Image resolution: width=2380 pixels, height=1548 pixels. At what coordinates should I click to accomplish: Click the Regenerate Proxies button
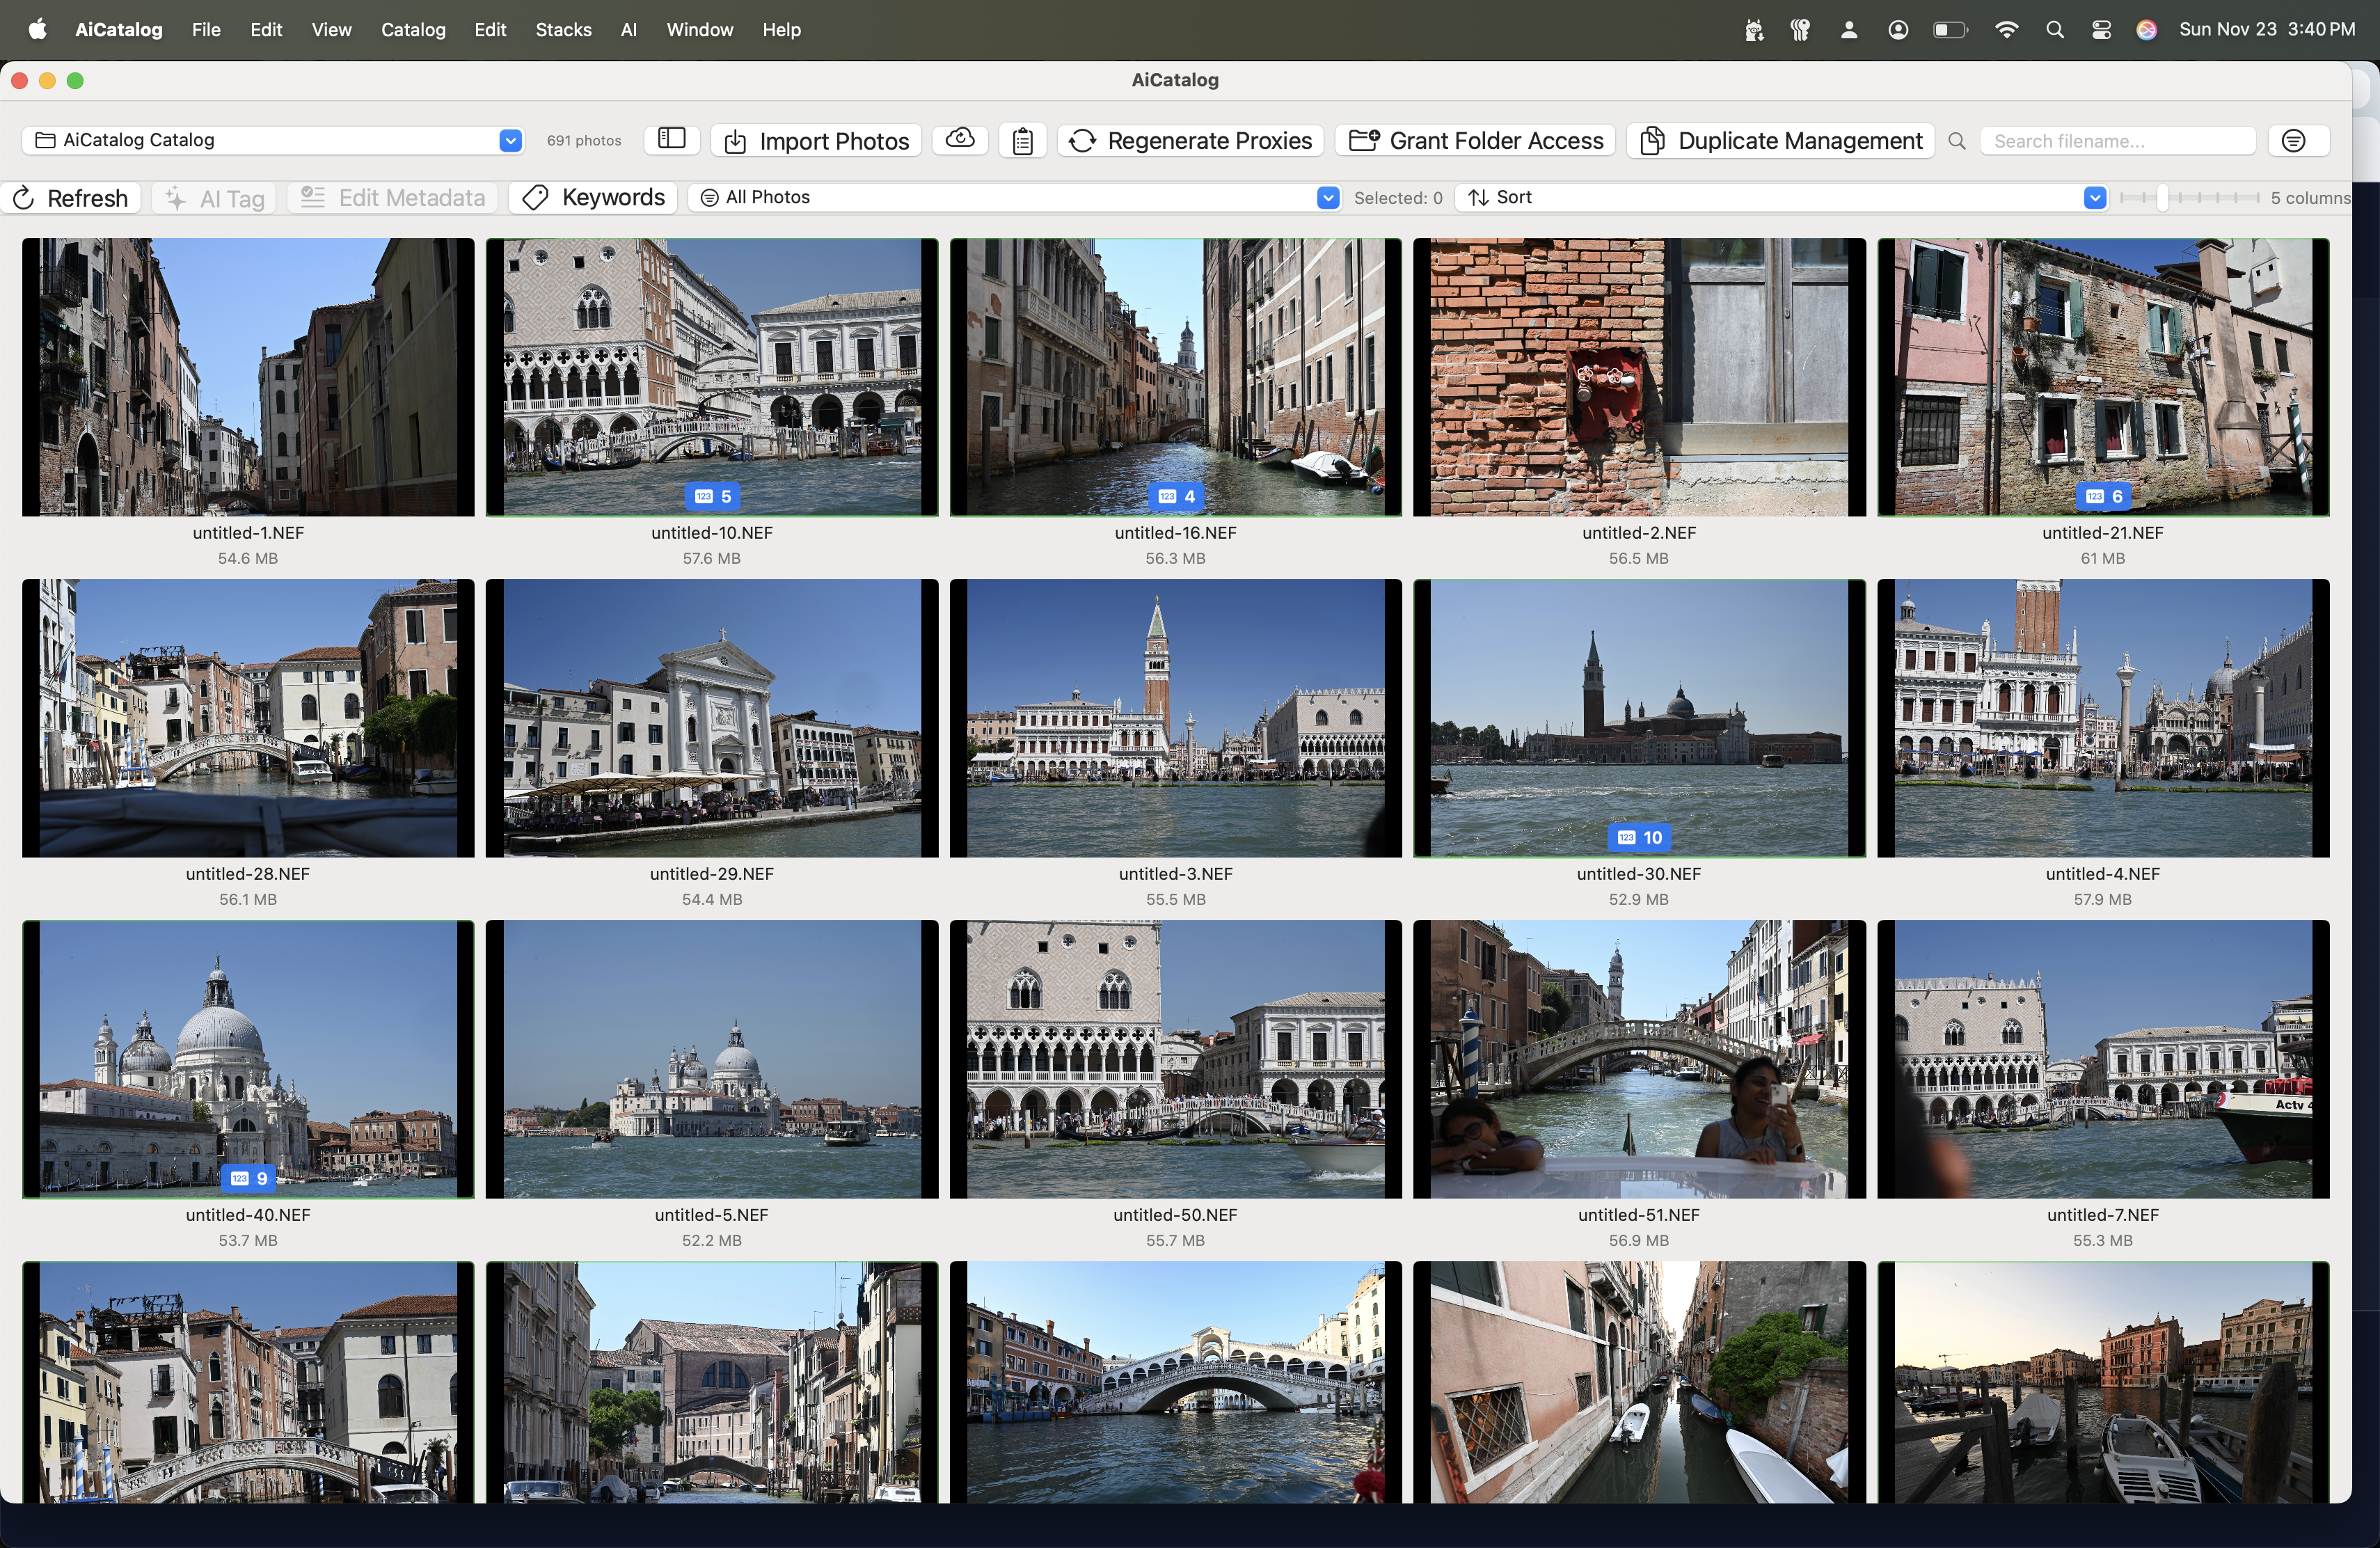point(1190,141)
